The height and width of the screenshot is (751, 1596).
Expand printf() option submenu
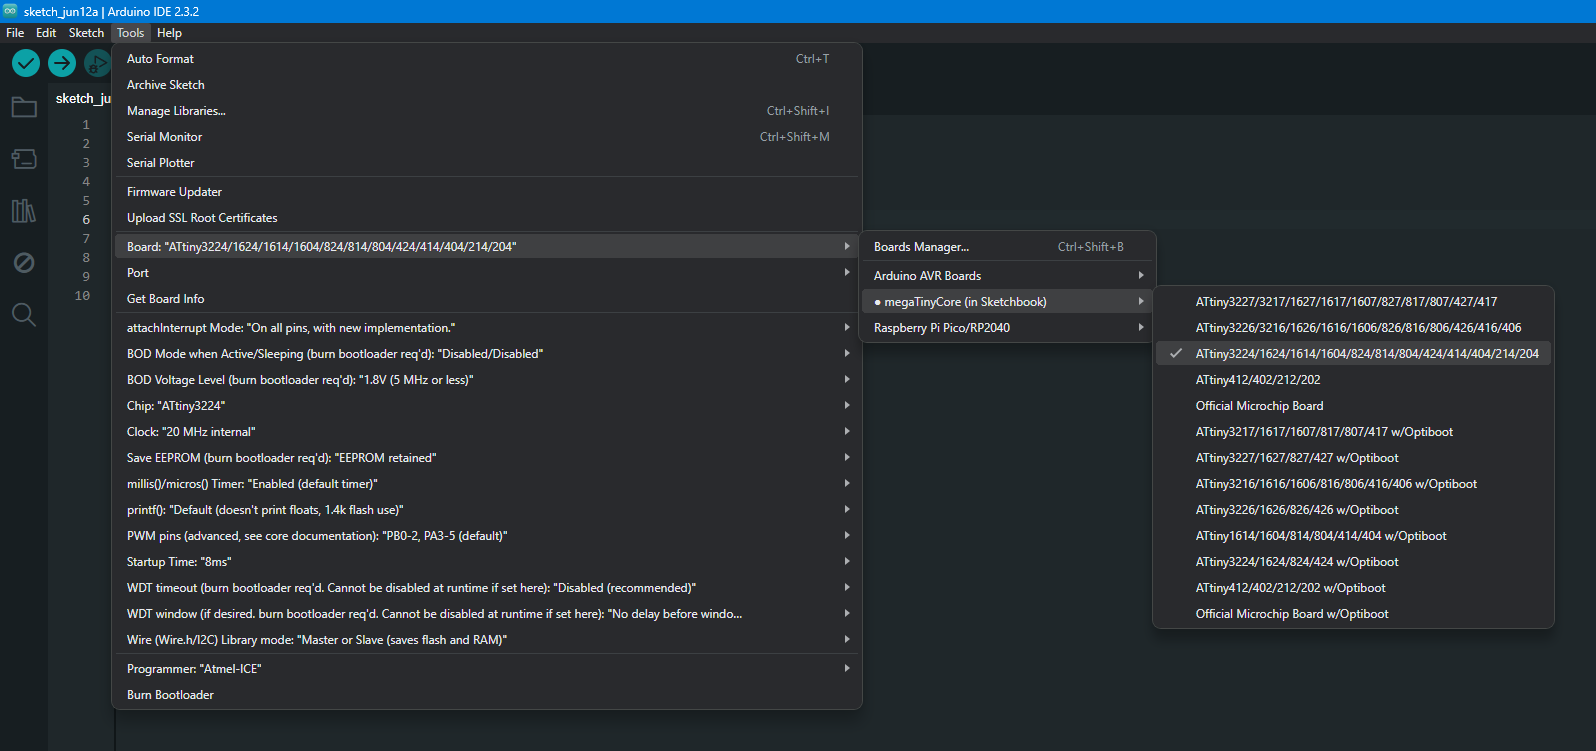click(487, 510)
